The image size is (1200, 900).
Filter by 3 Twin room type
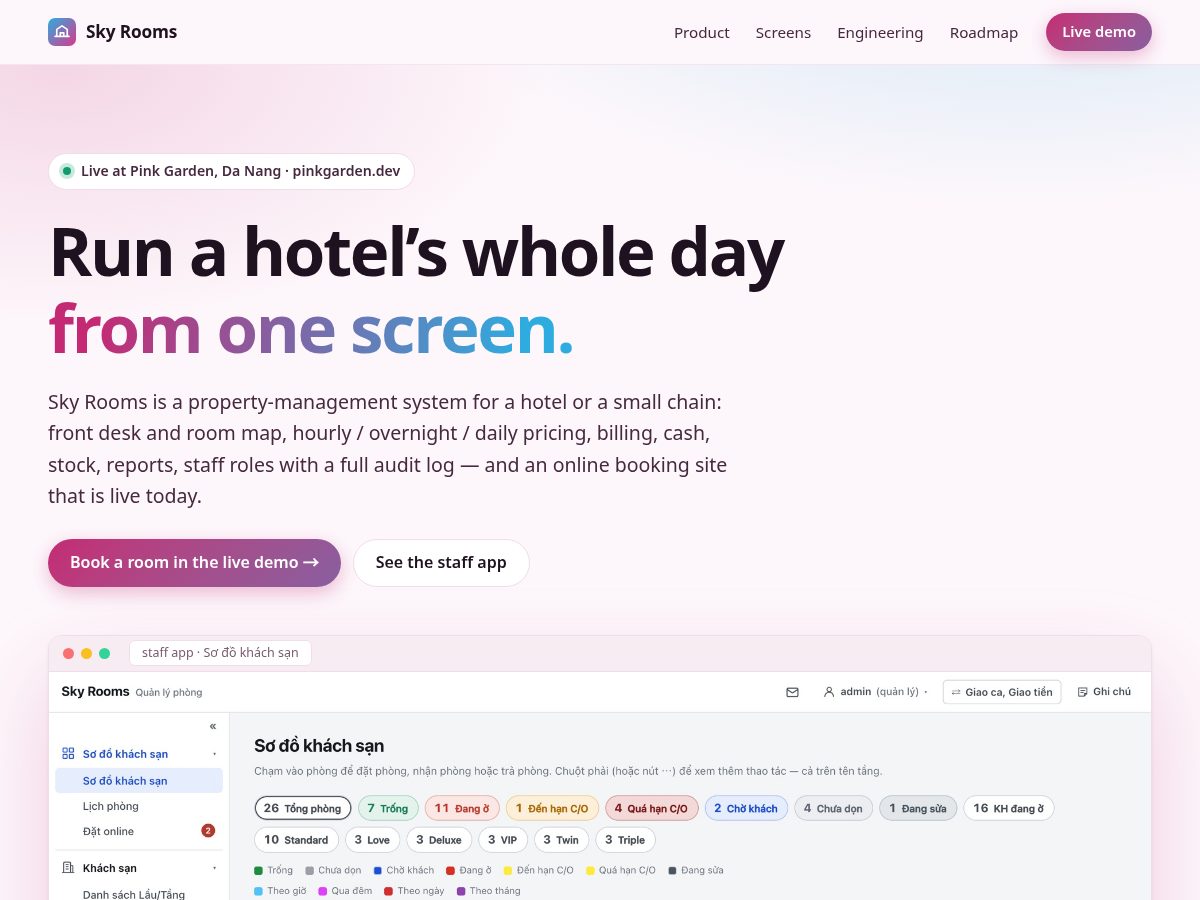tap(561, 840)
